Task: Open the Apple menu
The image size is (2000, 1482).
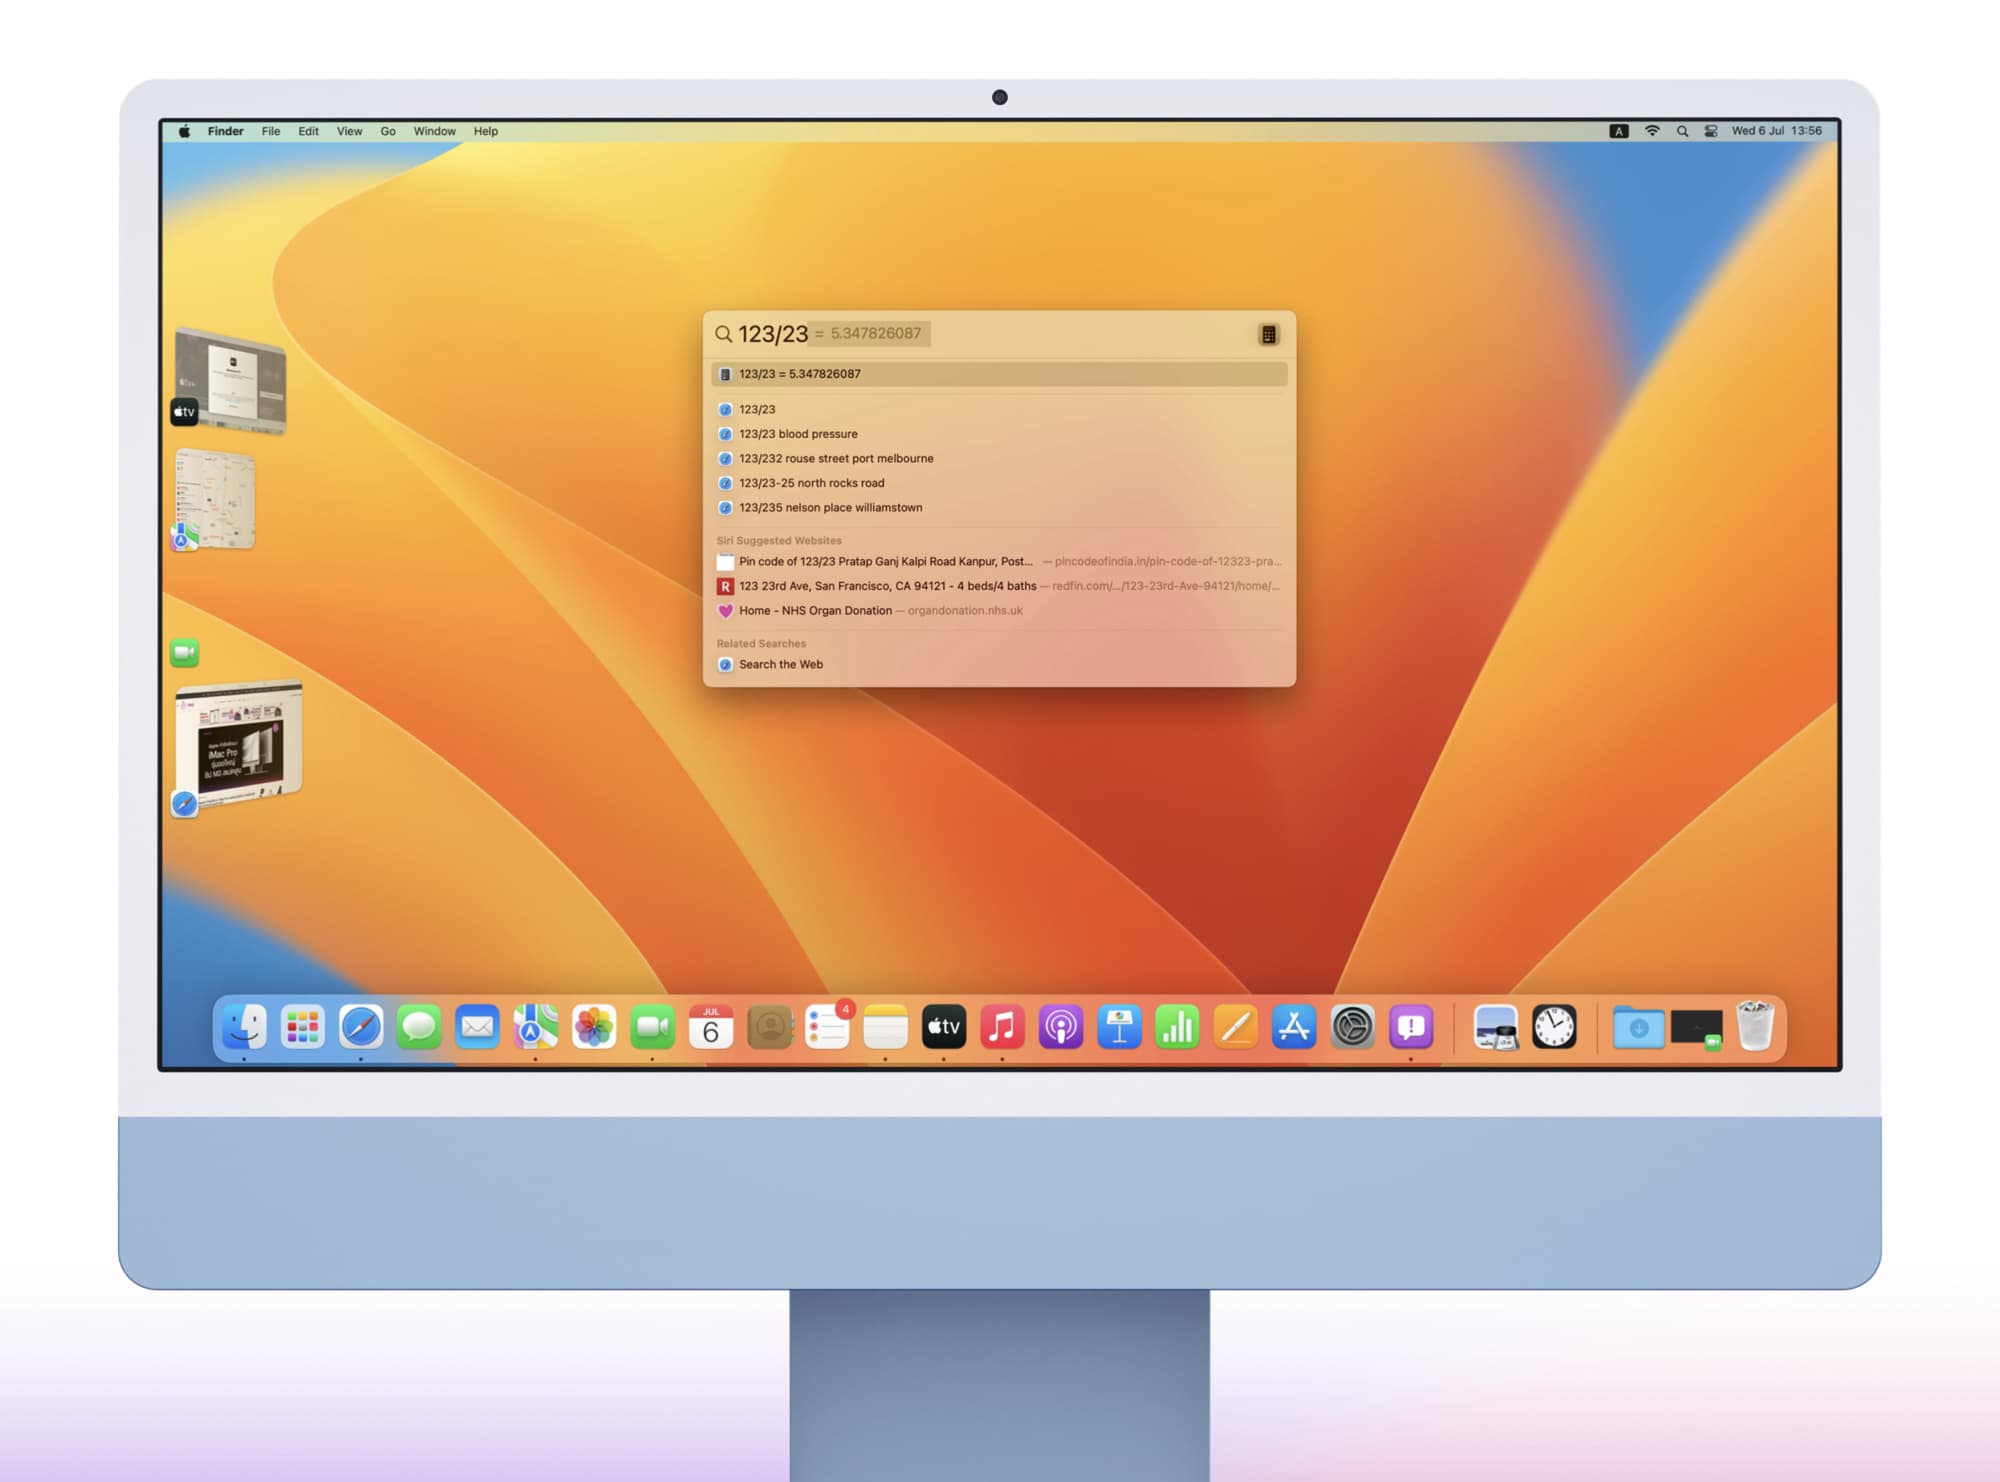Action: 184,131
